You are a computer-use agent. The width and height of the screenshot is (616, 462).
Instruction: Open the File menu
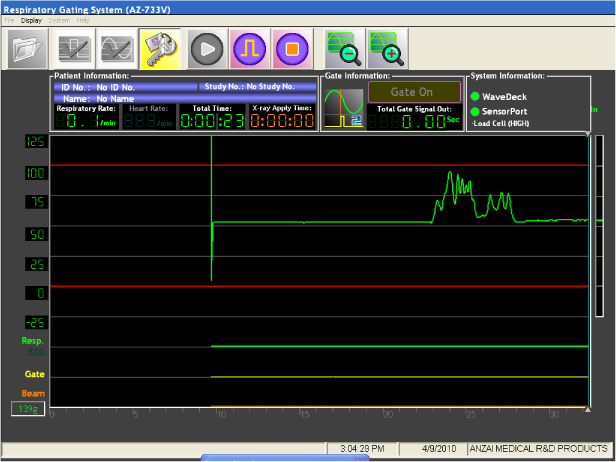coord(10,20)
